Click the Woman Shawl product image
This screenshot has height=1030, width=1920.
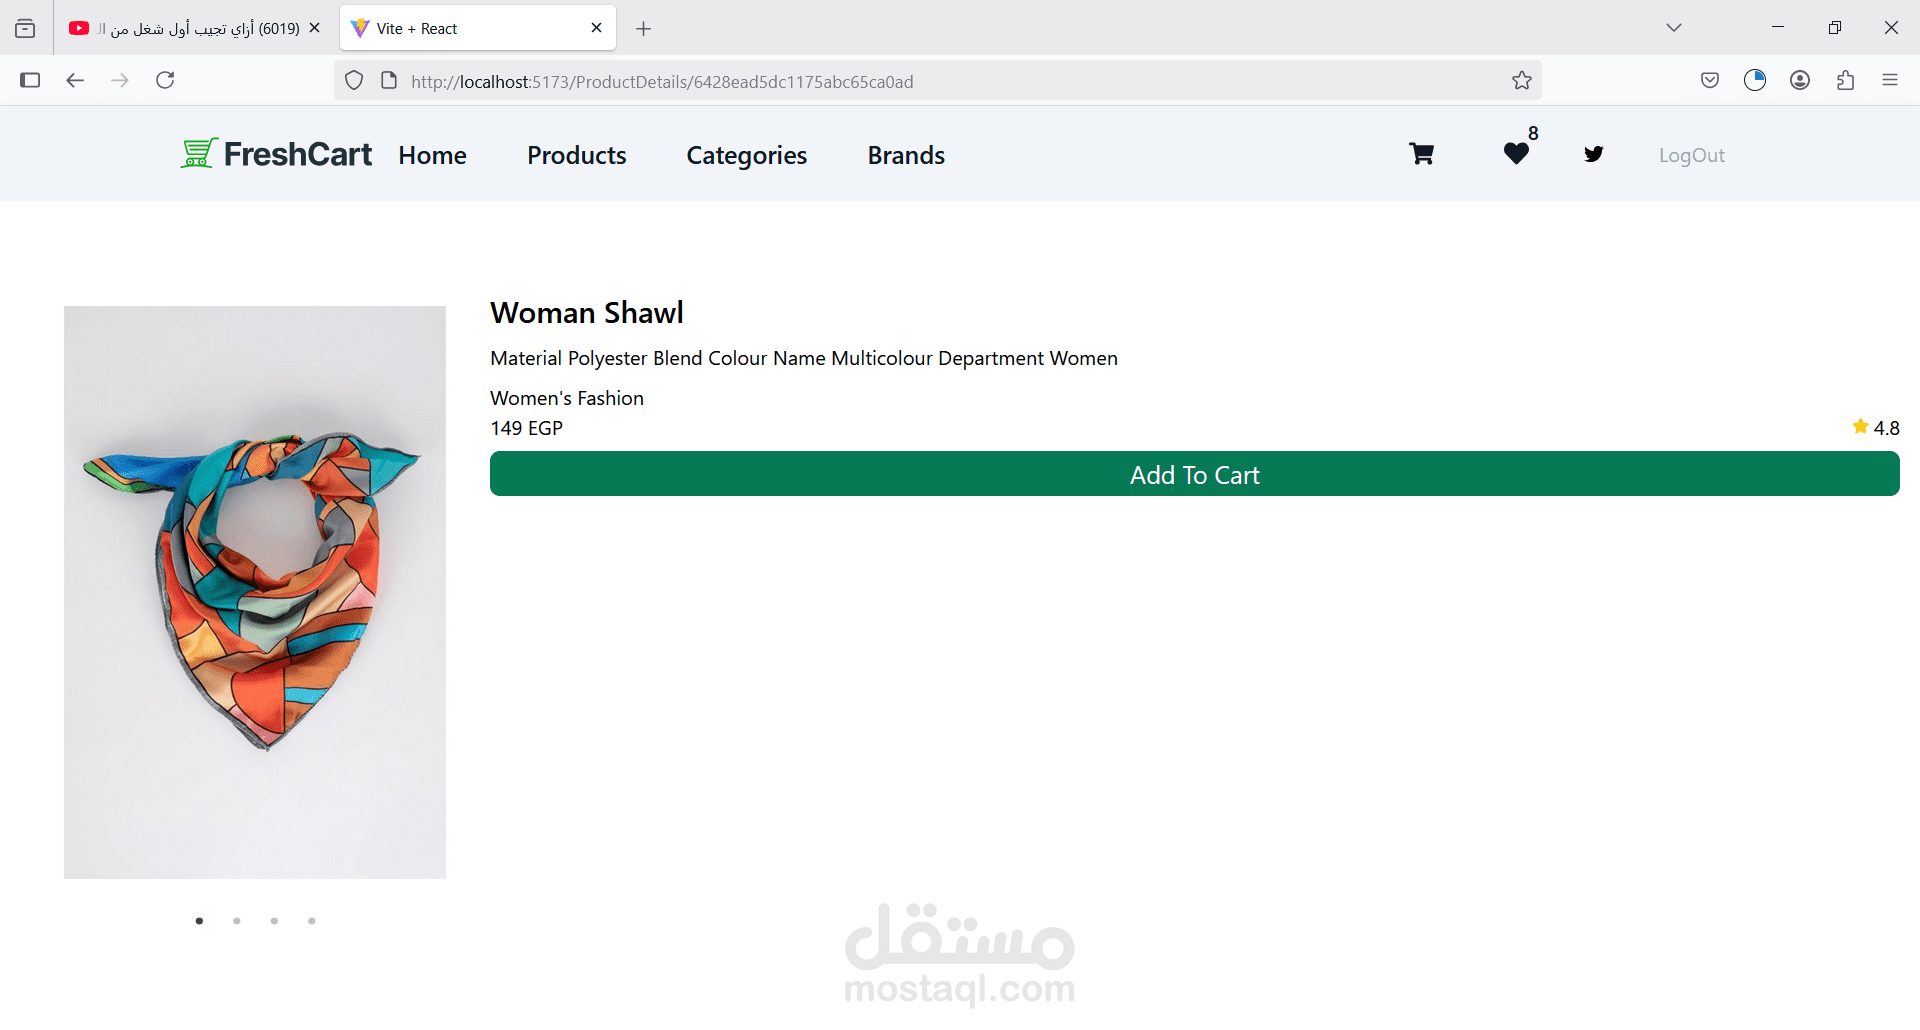255,592
